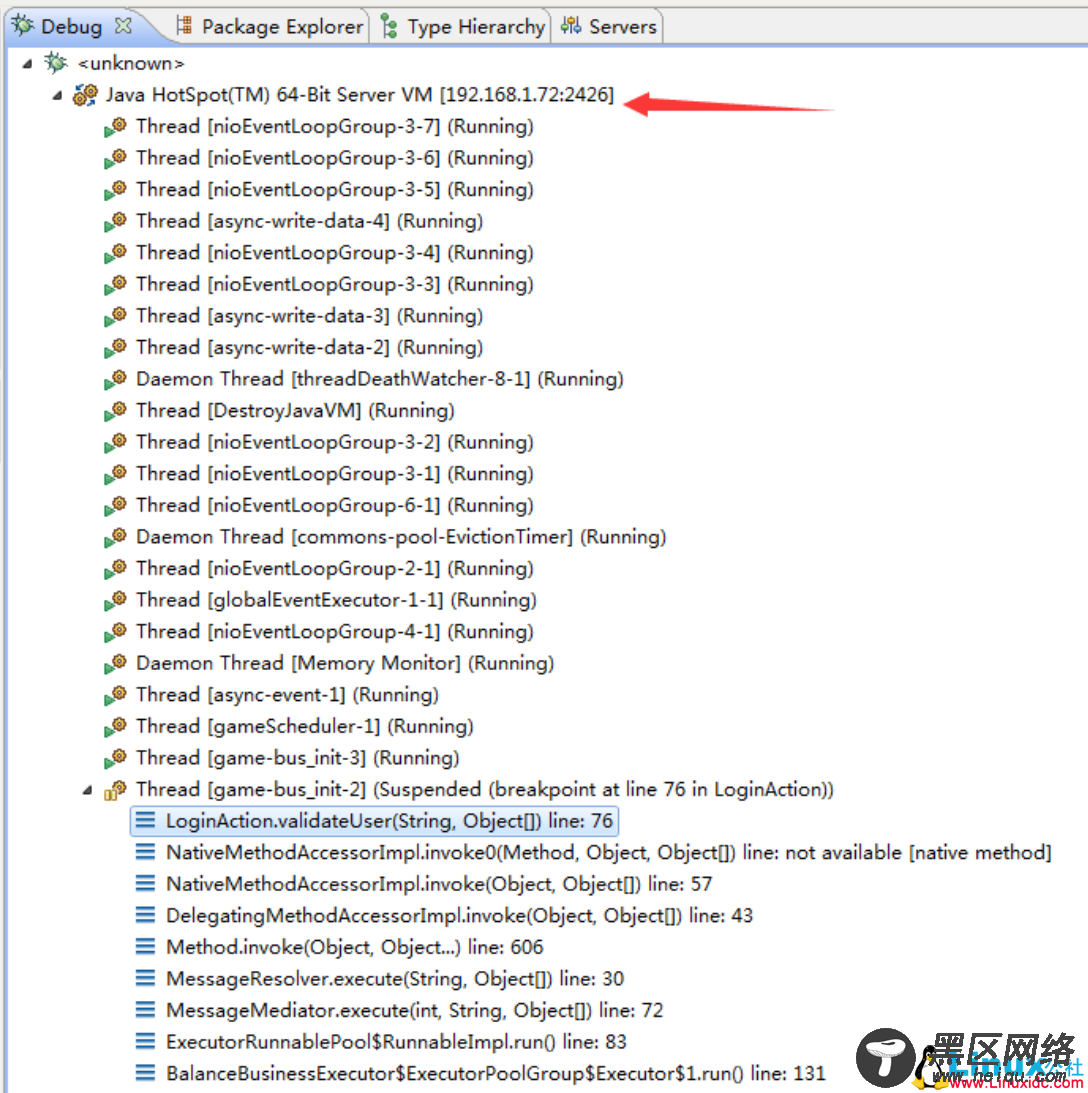Select Thread [DestroyJavaVM] (Running)
Image resolution: width=1088 pixels, height=1093 pixels.
point(295,411)
